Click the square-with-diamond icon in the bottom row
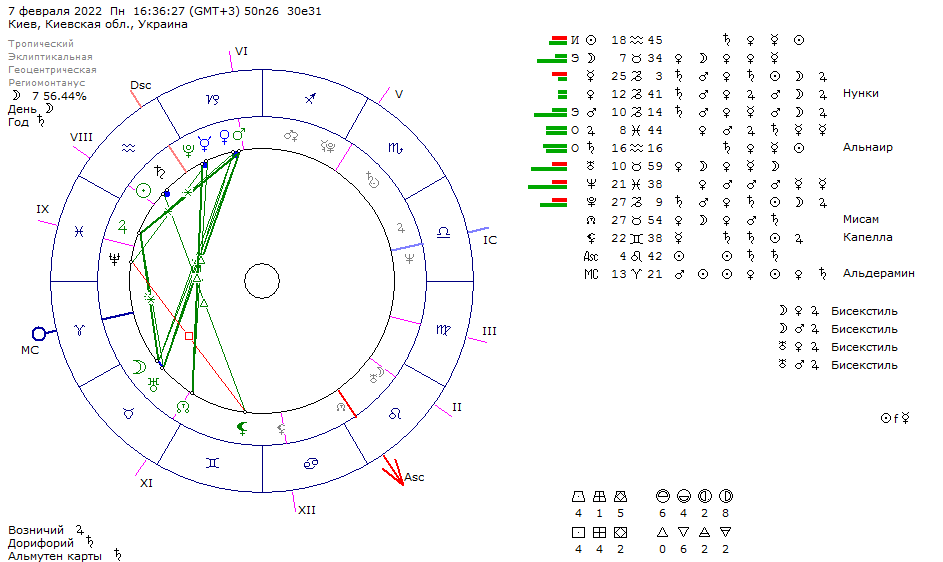This screenshot has width=943, height=562. 620,533
